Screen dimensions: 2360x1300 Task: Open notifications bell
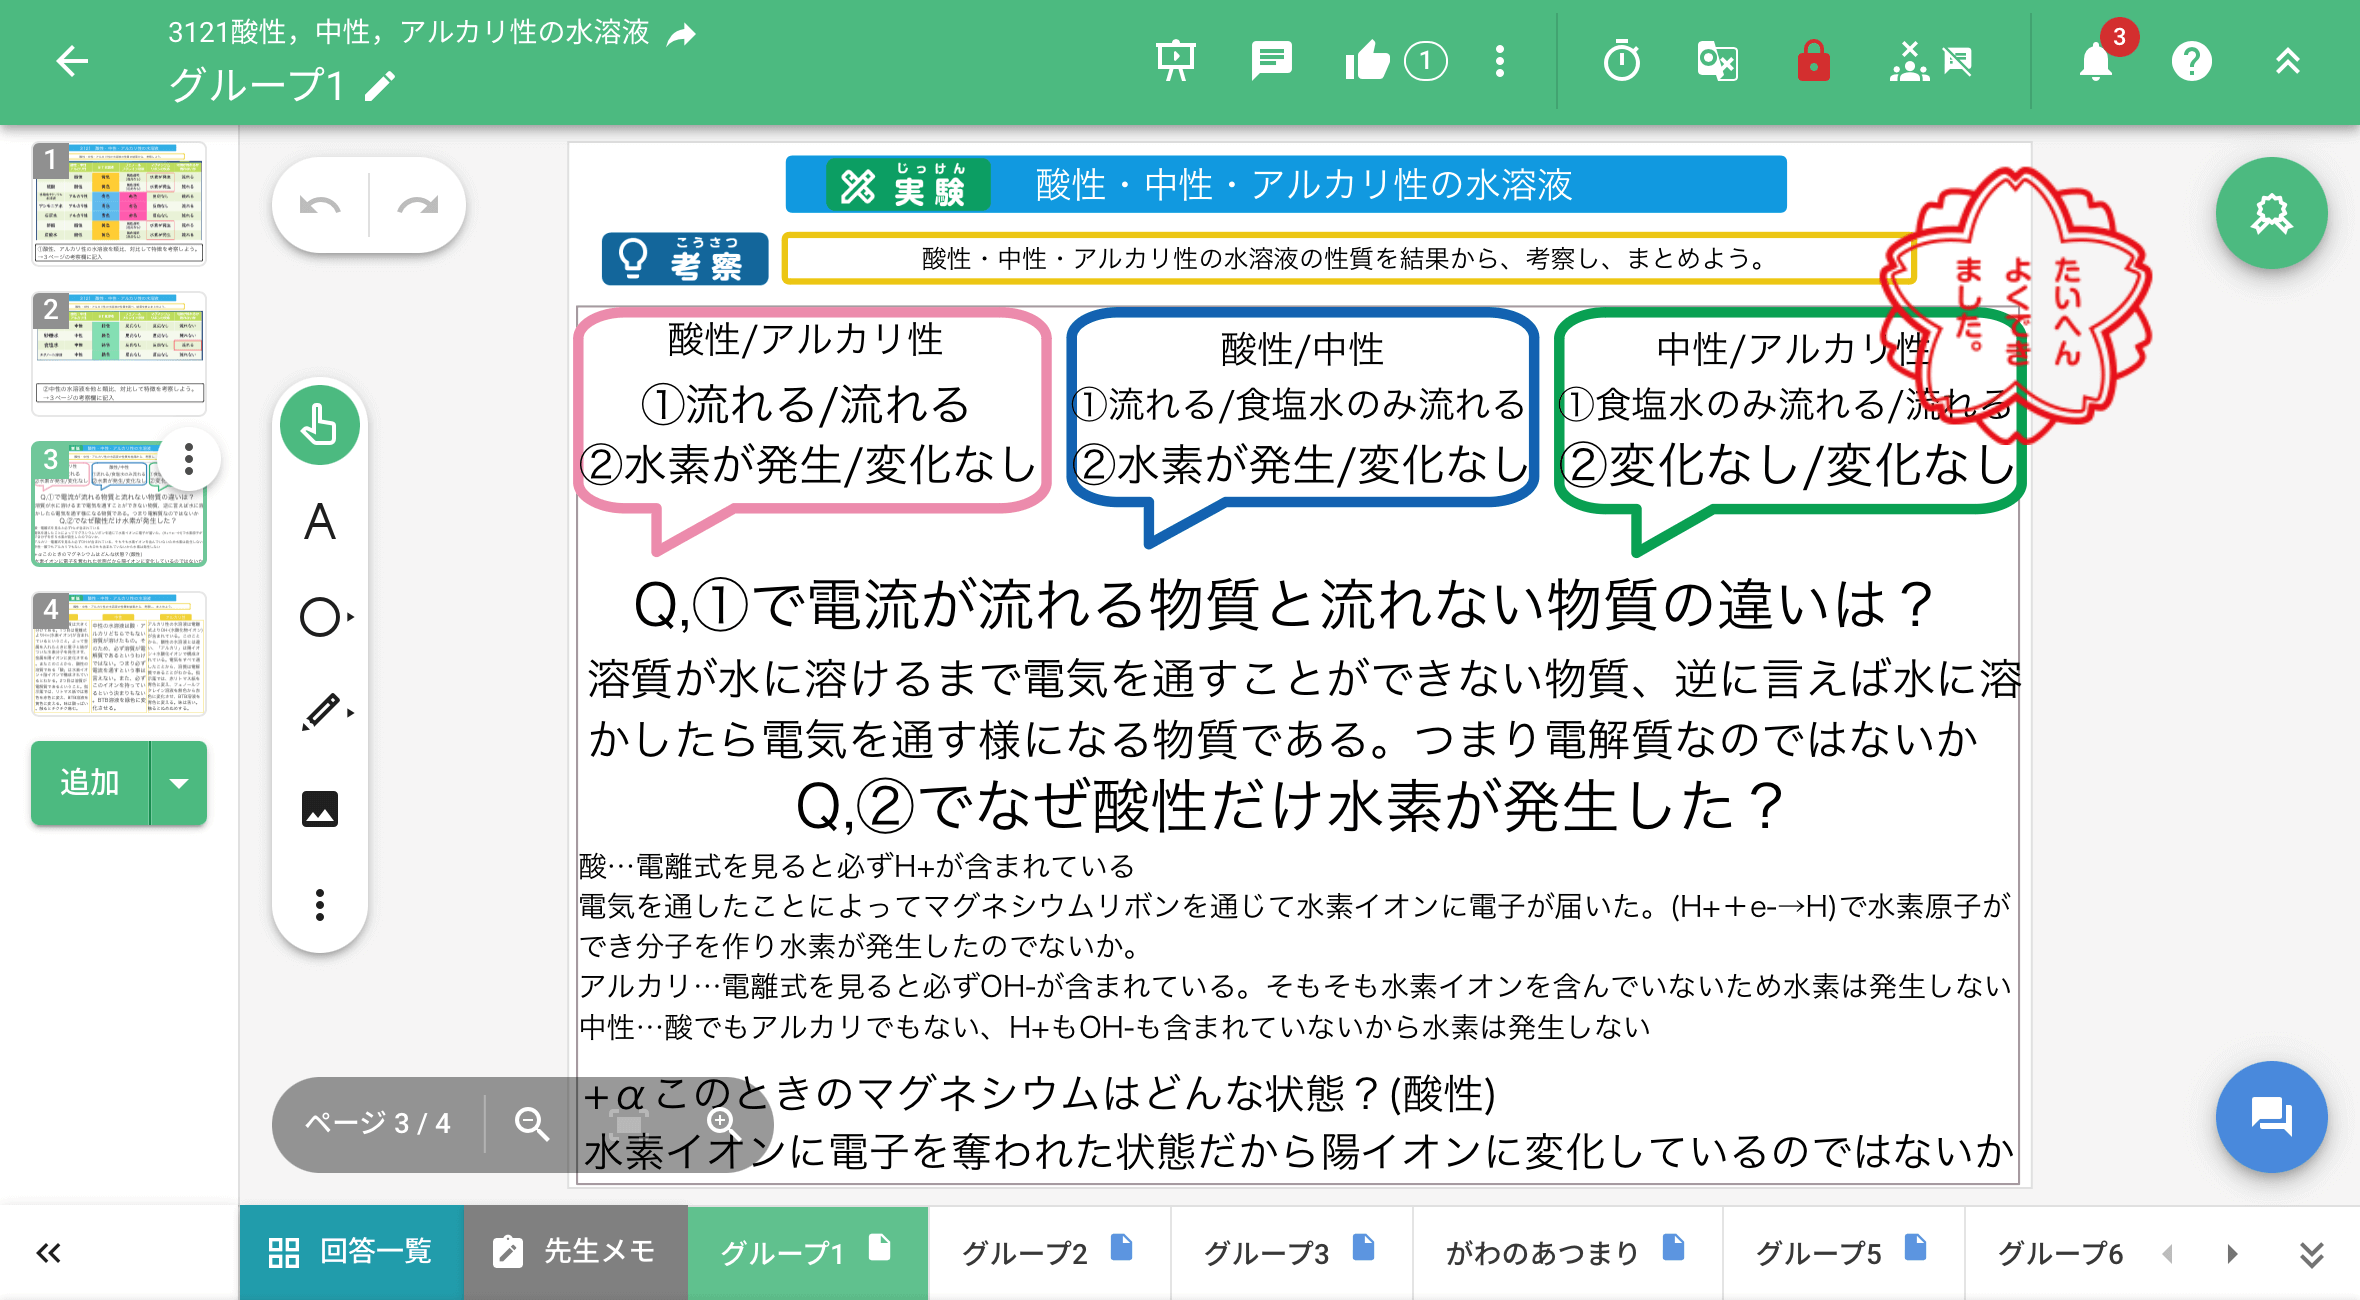(x=2095, y=62)
